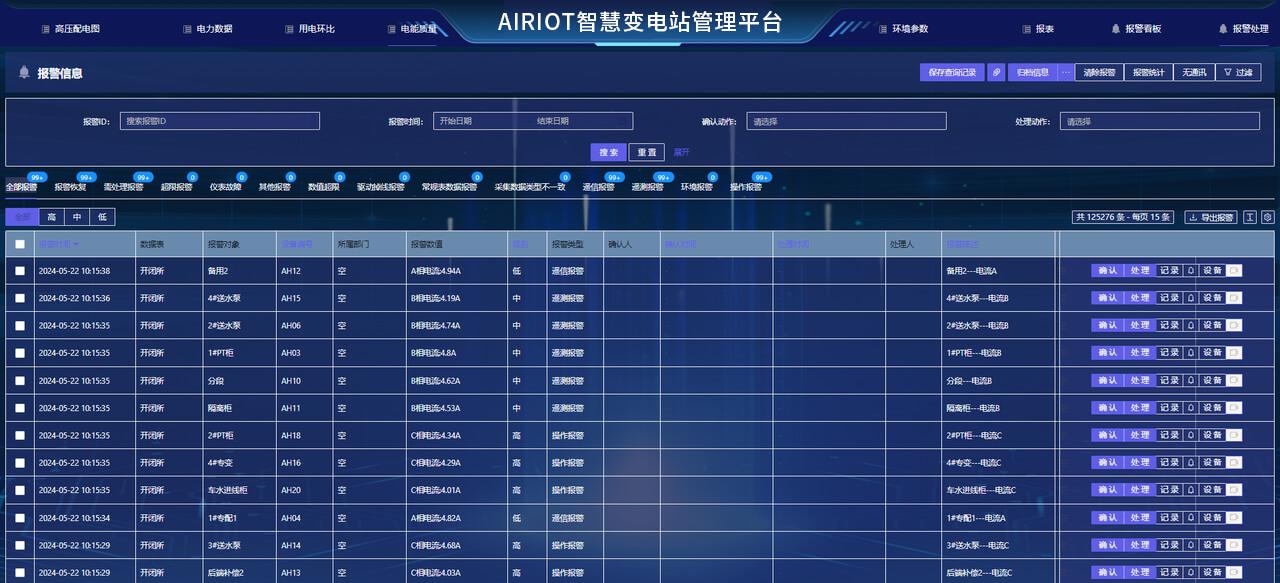Click the video icon in the 4#送水泵 row

[x=1234, y=297]
